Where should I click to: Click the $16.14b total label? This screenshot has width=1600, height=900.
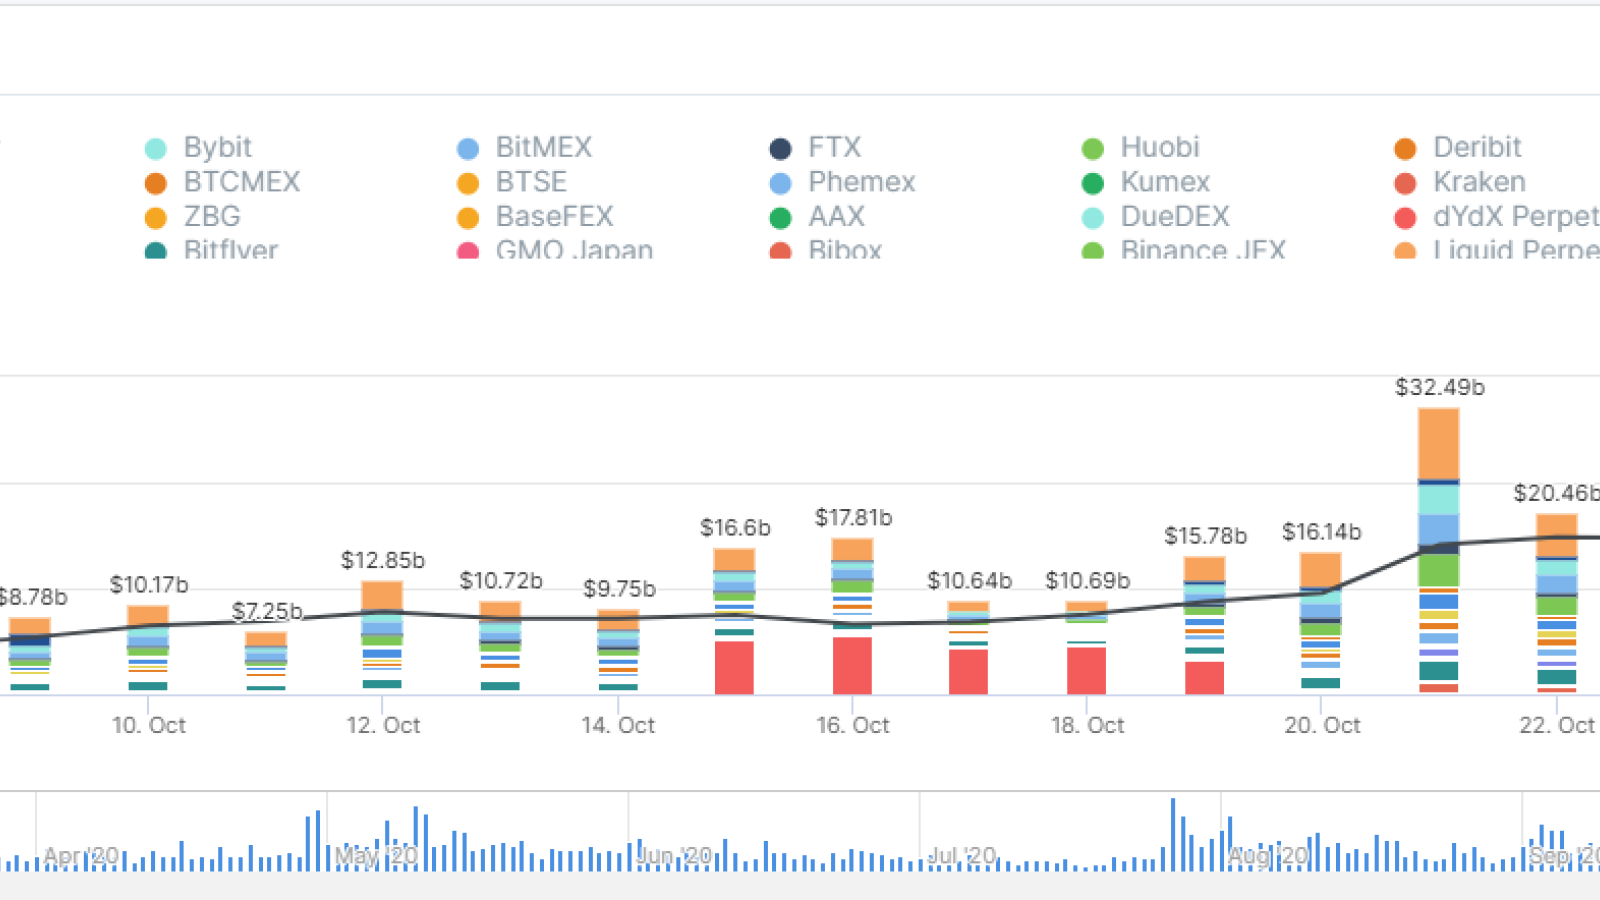[1322, 532]
